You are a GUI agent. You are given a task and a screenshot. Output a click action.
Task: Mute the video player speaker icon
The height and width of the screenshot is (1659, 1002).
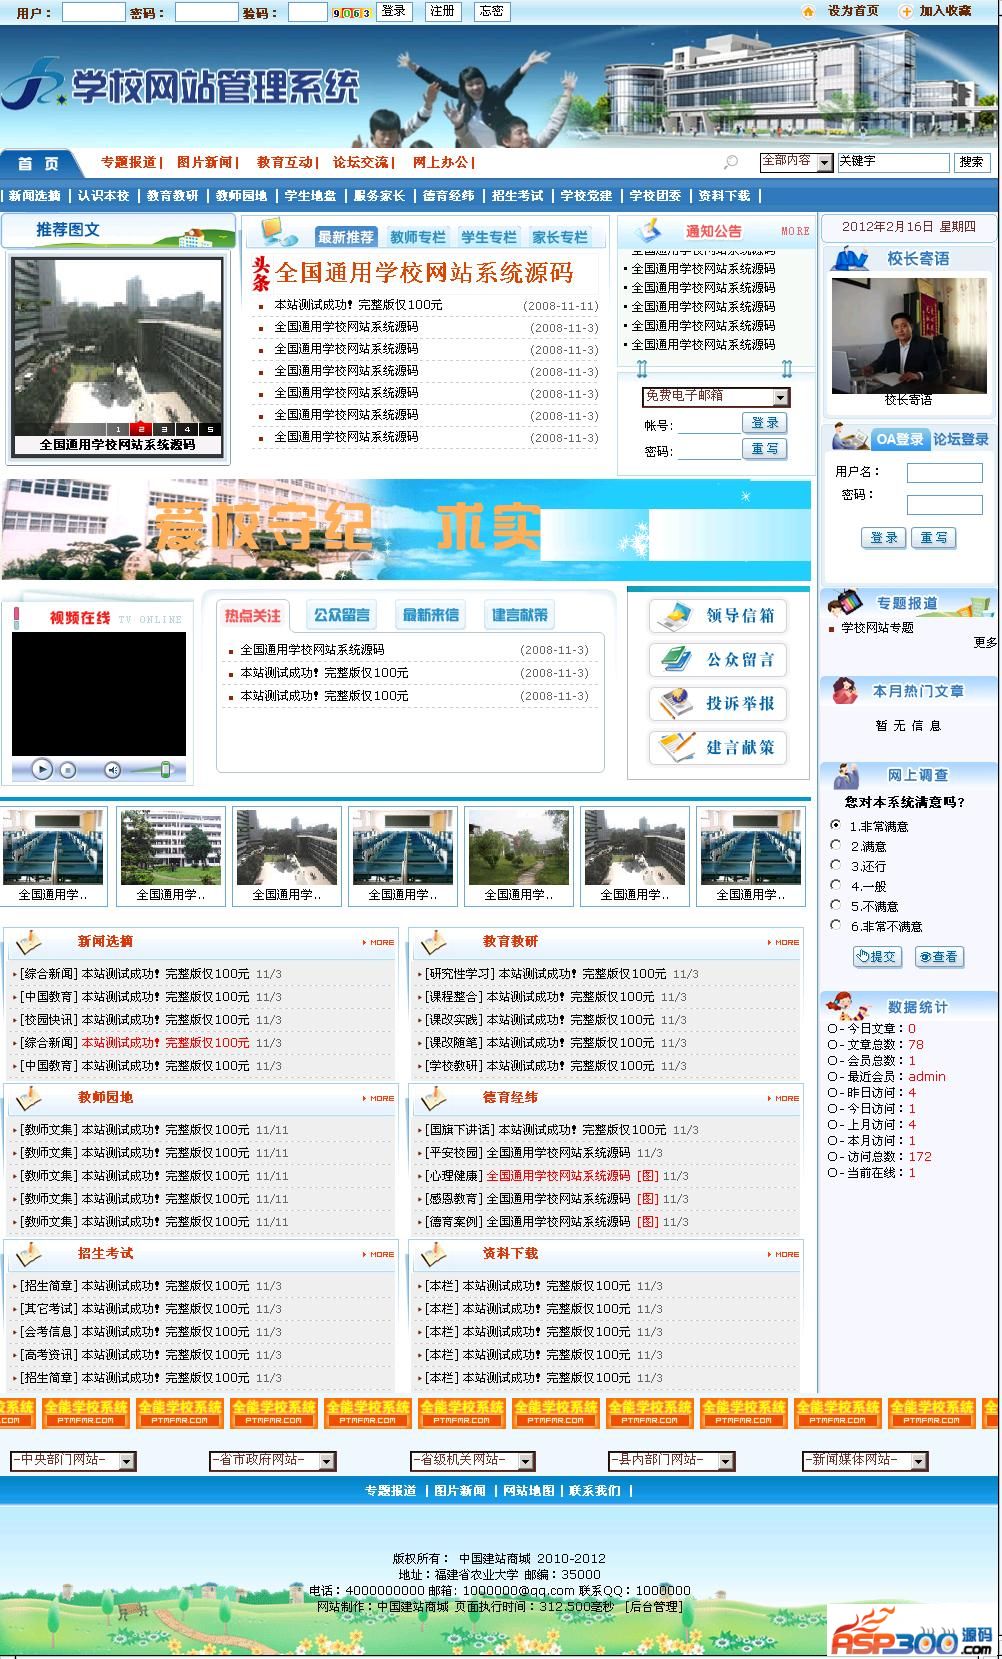[x=112, y=770]
